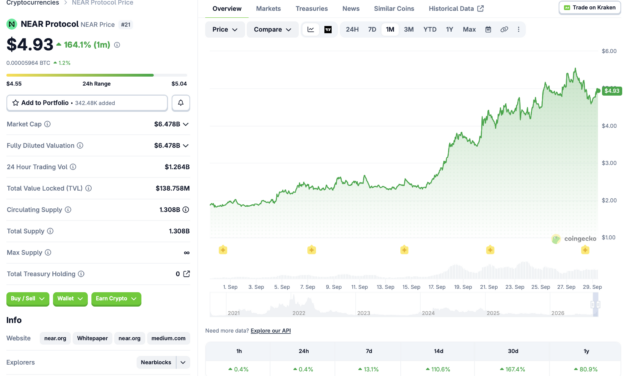The width and height of the screenshot is (627, 376).
Task: Switch to the line chart view icon
Action: (x=310, y=30)
